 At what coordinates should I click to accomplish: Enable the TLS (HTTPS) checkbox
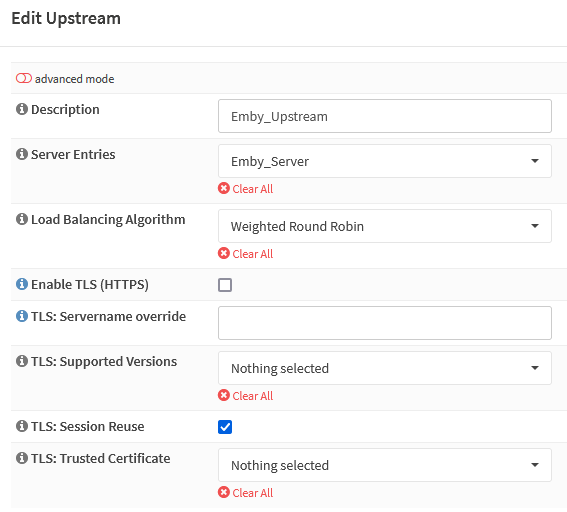225,285
